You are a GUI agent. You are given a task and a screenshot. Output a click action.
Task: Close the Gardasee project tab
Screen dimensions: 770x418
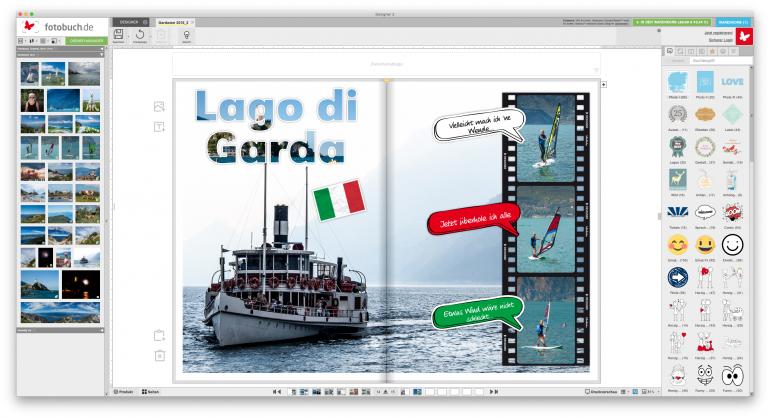(192, 23)
